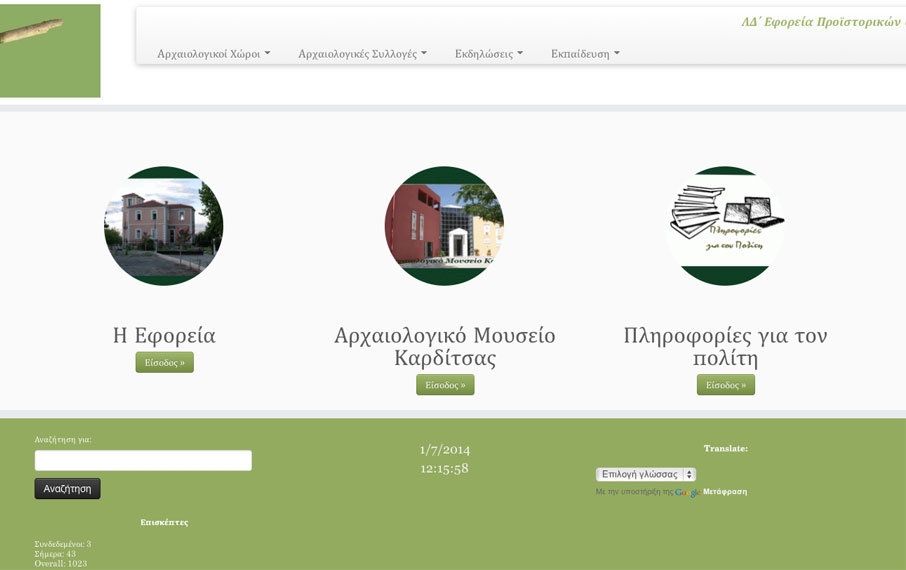The width and height of the screenshot is (906, 570).
Task: Open the Επιλογή γλώσσας language selector
Action: [x=646, y=474]
